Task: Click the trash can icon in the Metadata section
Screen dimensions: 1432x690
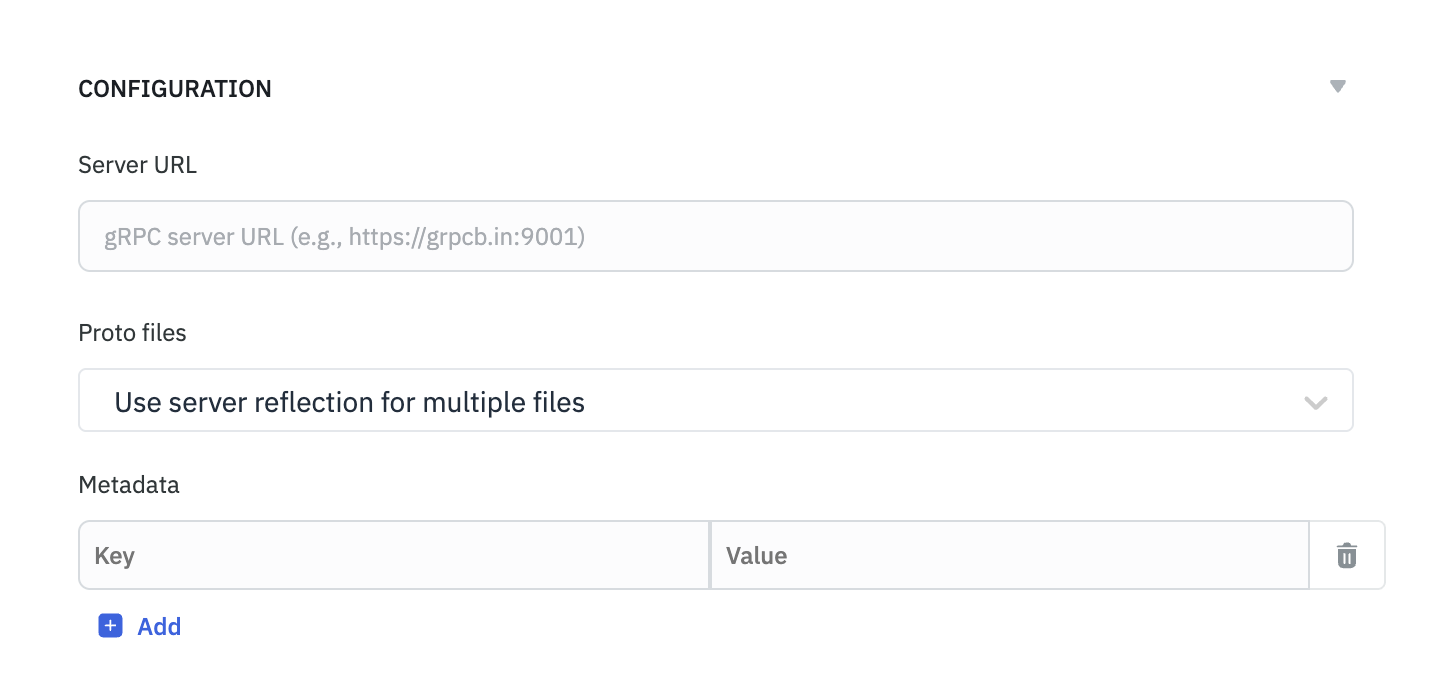Action: pyautogui.click(x=1346, y=554)
